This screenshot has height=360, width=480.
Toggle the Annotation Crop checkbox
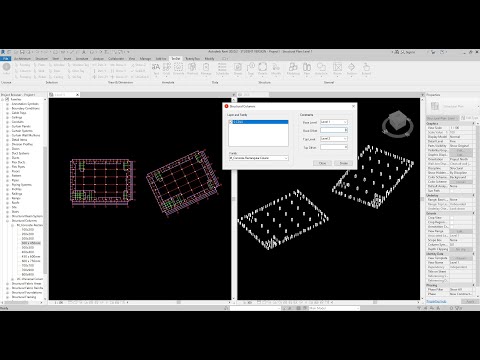[452, 227]
